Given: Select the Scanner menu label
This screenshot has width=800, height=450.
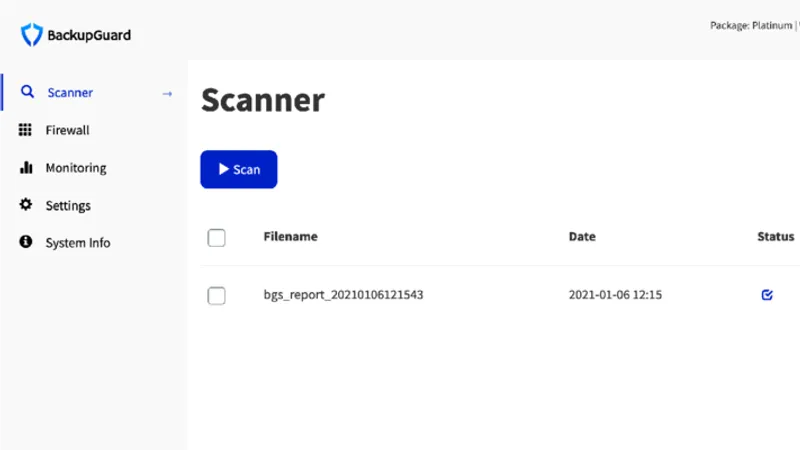Looking at the screenshot, I should point(70,92).
